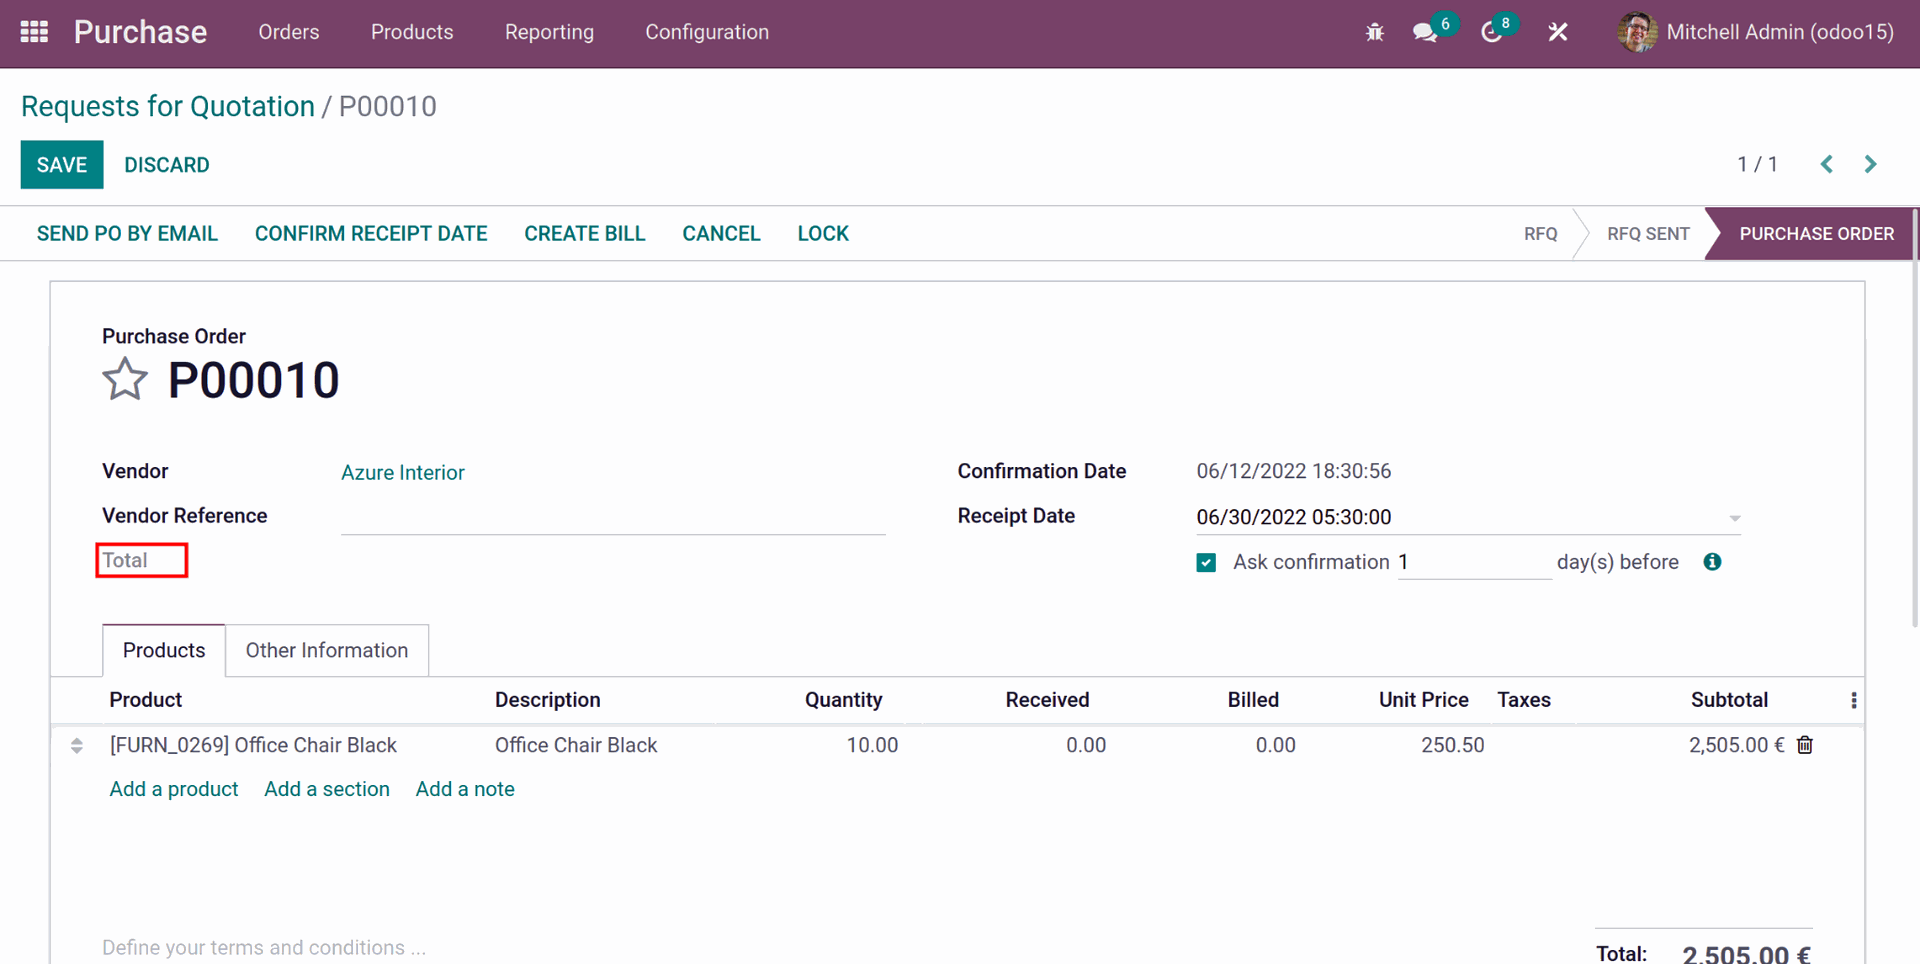Open the Reporting menu
Viewport: 1920px width, 964px height.
(x=549, y=32)
